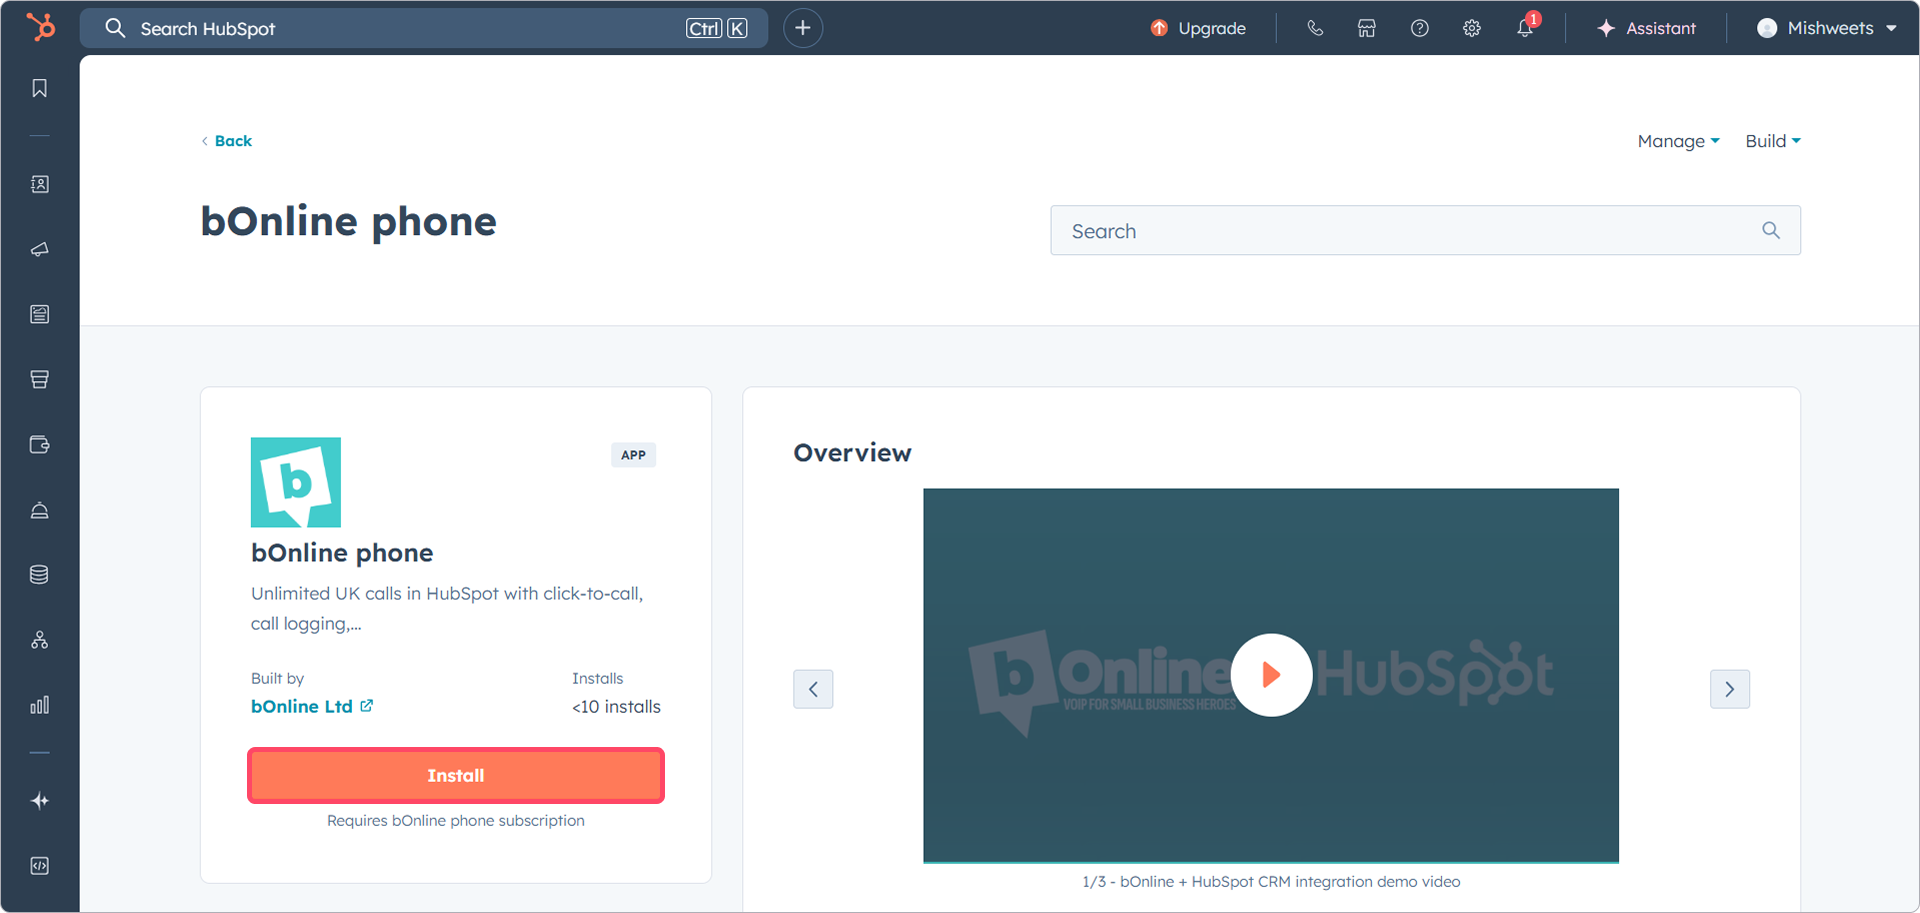Open the Development code sidebar icon
The width and height of the screenshot is (1920, 913).
tap(40, 866)
